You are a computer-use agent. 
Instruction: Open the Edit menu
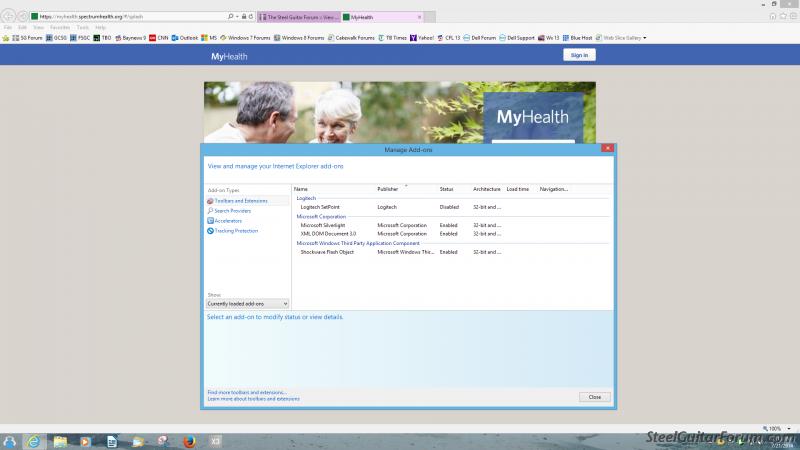pyautogui.click(x=22, y=28)
